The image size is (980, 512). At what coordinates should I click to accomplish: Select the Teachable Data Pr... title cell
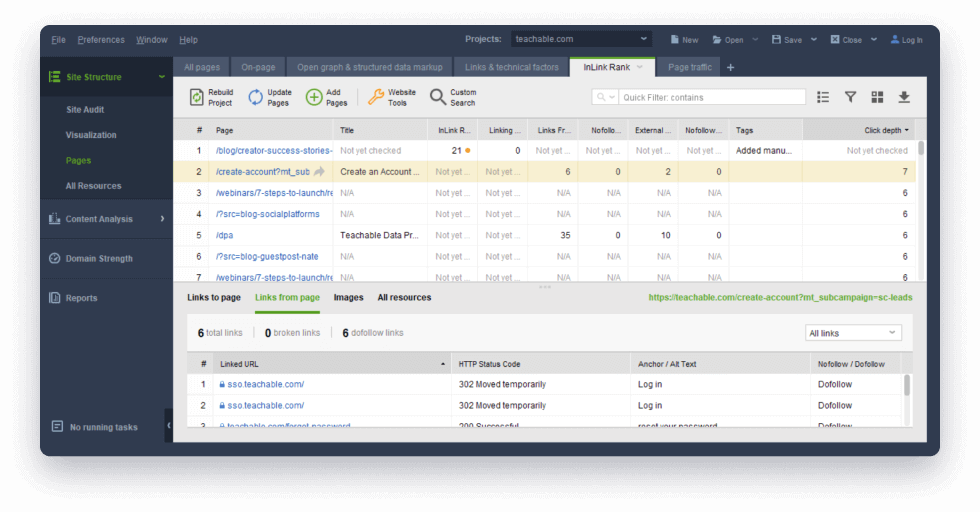click(379, 235)
